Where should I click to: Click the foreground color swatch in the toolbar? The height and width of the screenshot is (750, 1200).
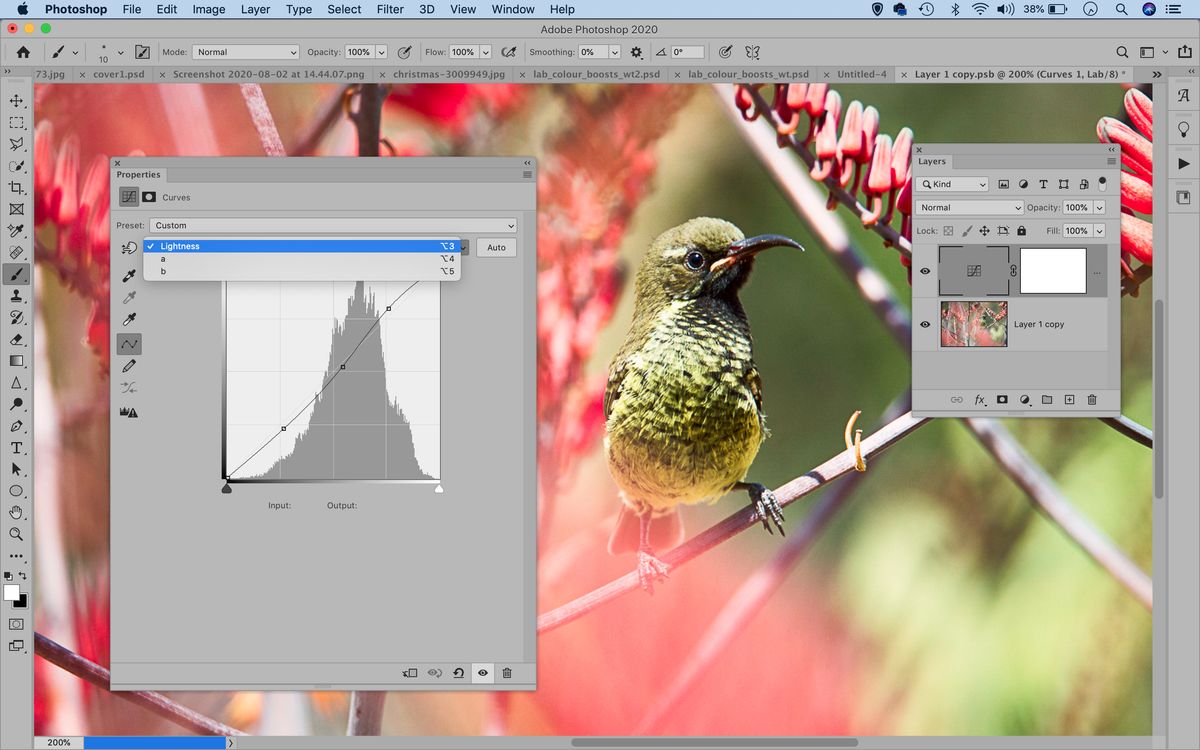12,593
